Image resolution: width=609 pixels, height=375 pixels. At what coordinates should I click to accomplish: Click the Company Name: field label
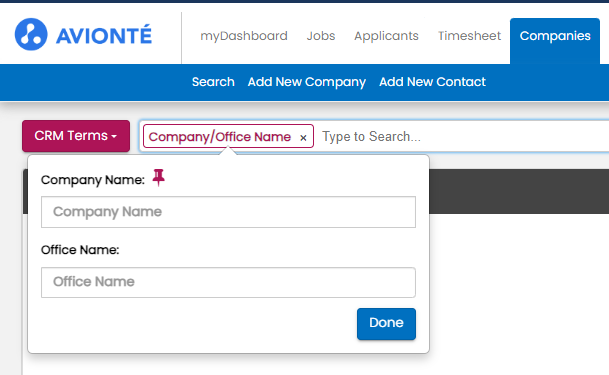(x=93, y=180)
